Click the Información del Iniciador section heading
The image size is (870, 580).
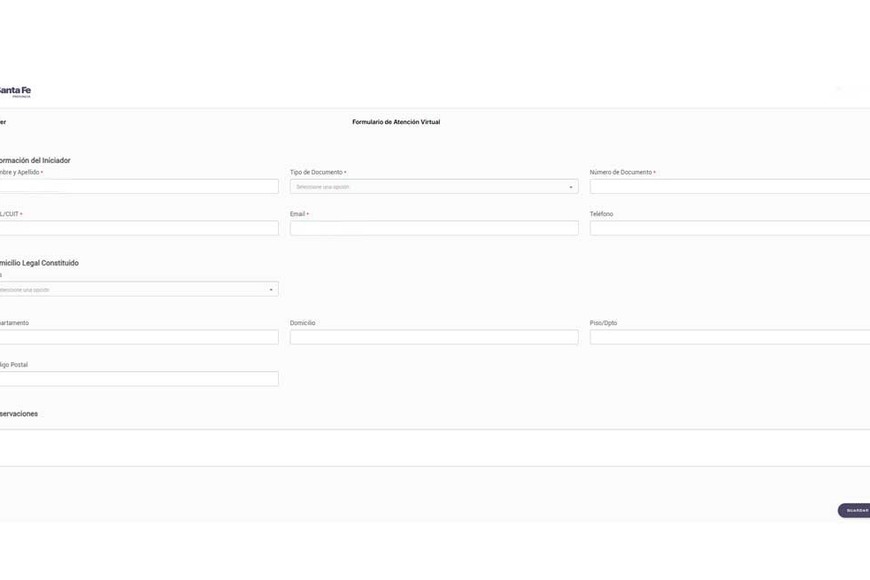(36, 160)
